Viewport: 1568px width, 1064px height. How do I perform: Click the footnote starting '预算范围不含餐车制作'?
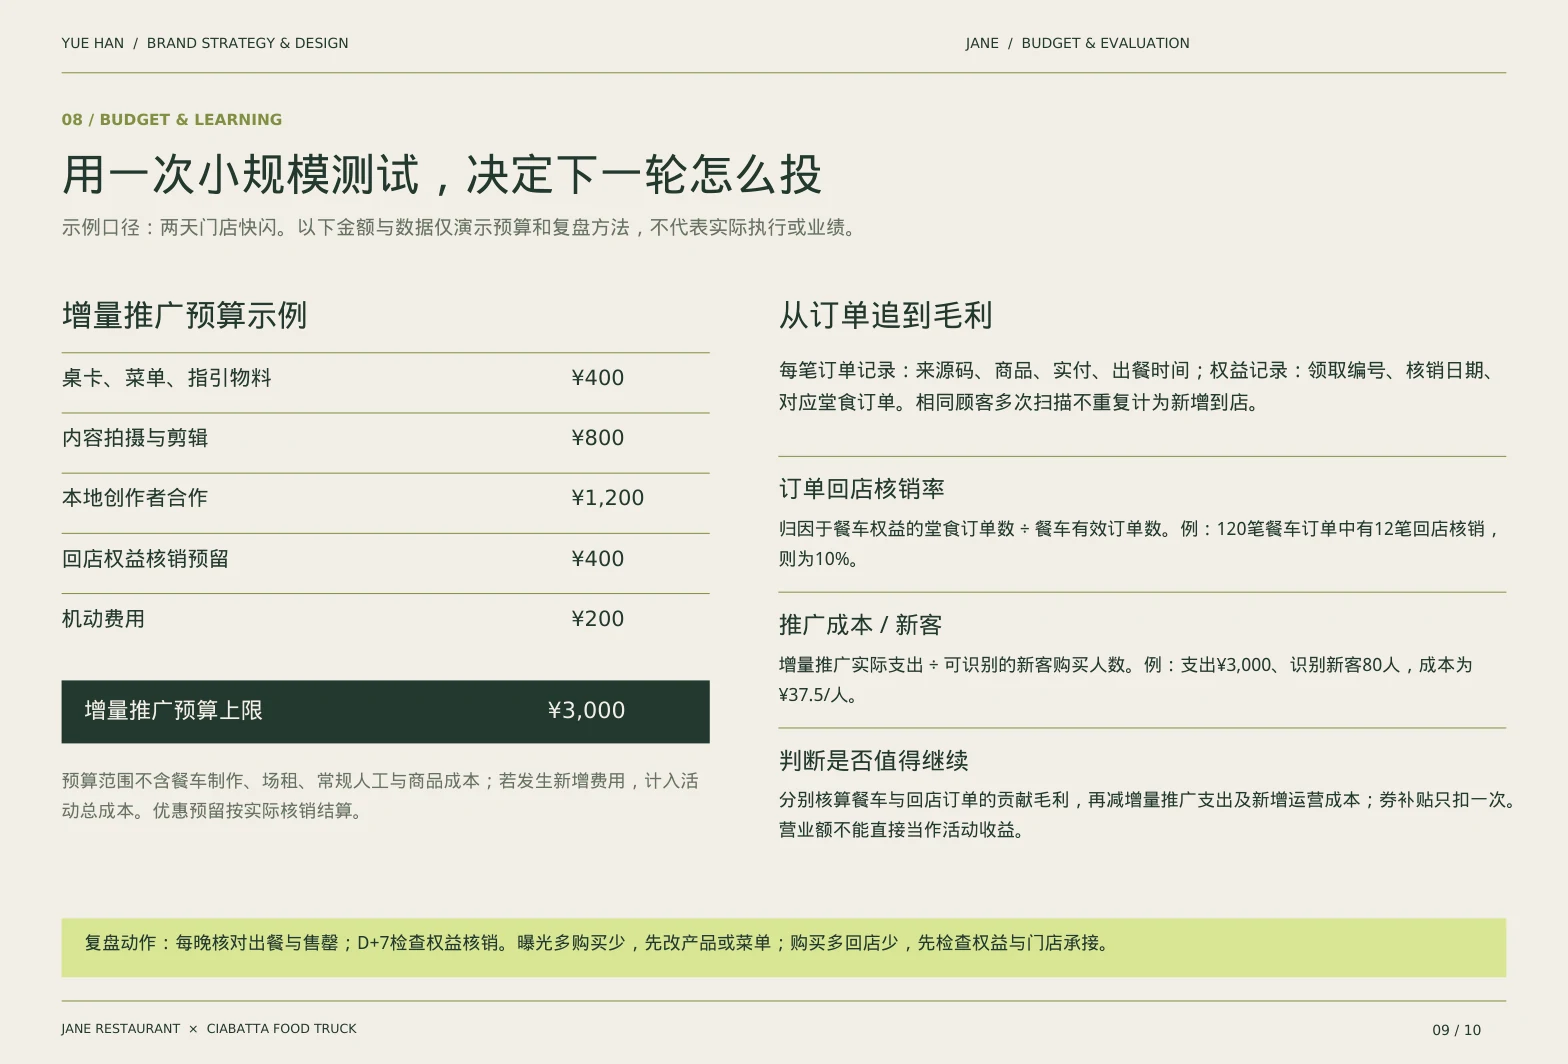coord(380,796)
